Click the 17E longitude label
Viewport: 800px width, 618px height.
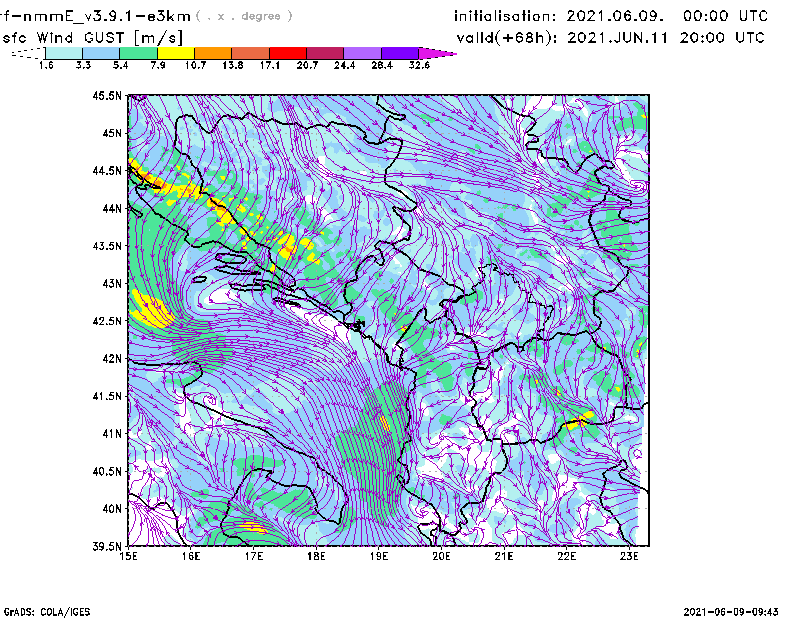(x=254, y=556)
